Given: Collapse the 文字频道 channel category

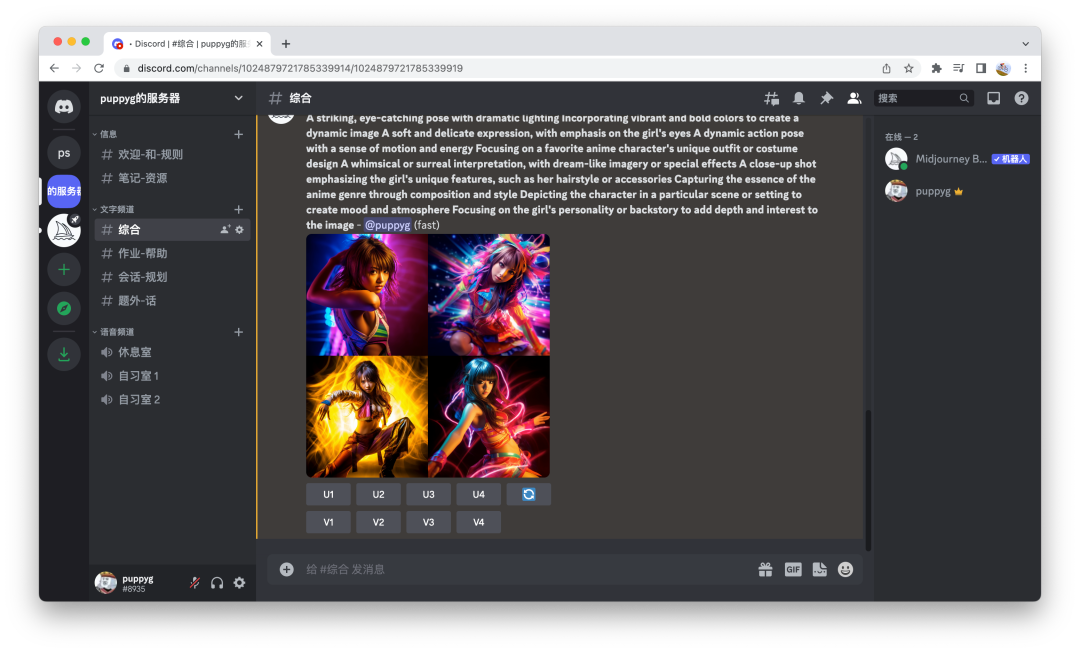Looking at the screenshot, I should pyautogui.click(x=118, y=209).
